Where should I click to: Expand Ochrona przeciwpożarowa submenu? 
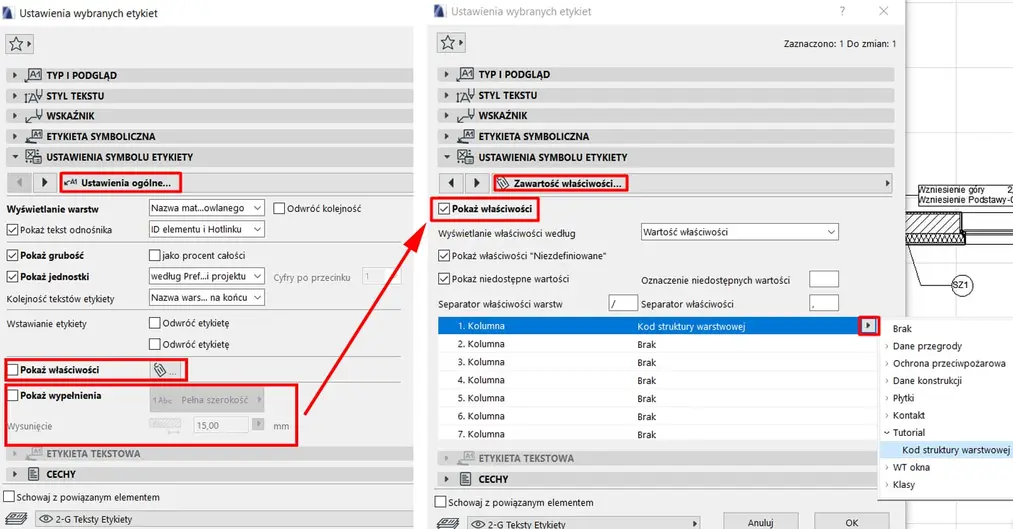[948, 364]
